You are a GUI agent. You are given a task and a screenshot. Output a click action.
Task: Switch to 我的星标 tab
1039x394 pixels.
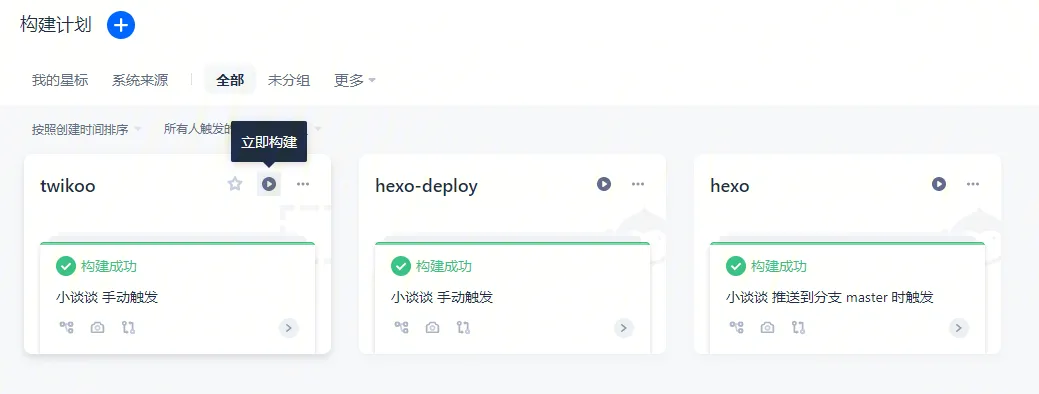point(60,80)
